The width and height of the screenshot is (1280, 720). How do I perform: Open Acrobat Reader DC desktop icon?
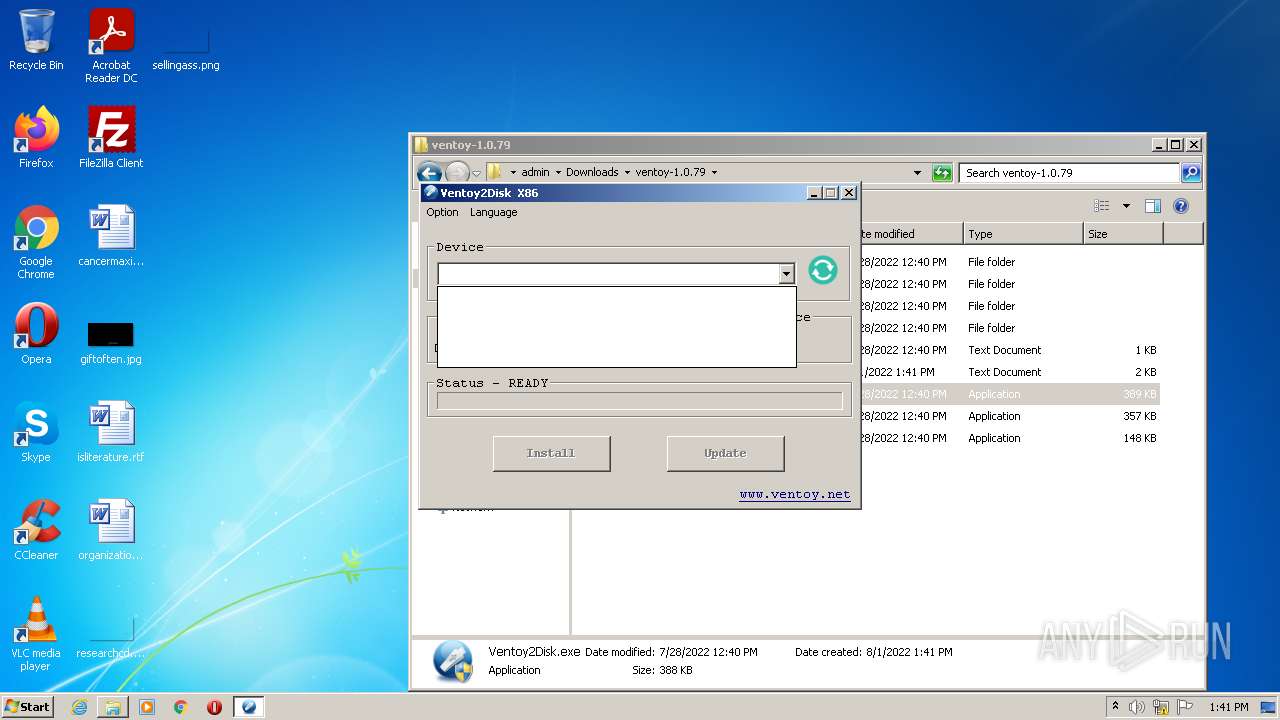(111, 46)
